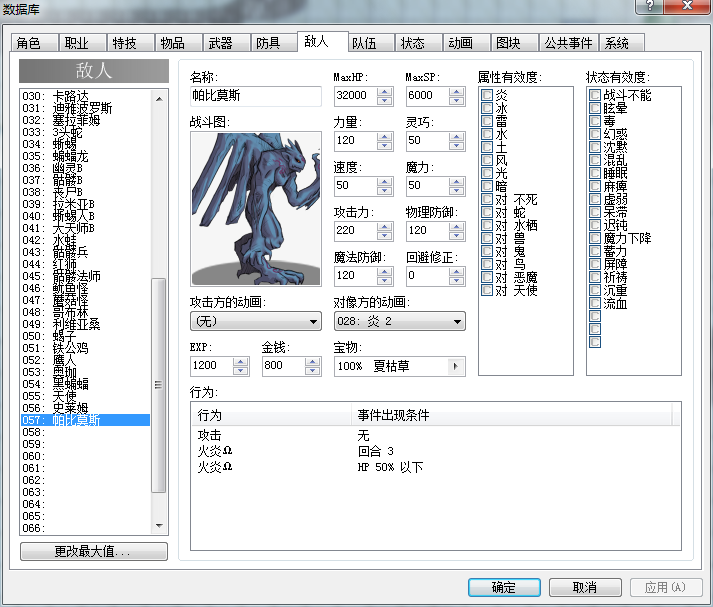
Task: Toggle the 睡眠 state checkbox
Action: tap(595, 173)
